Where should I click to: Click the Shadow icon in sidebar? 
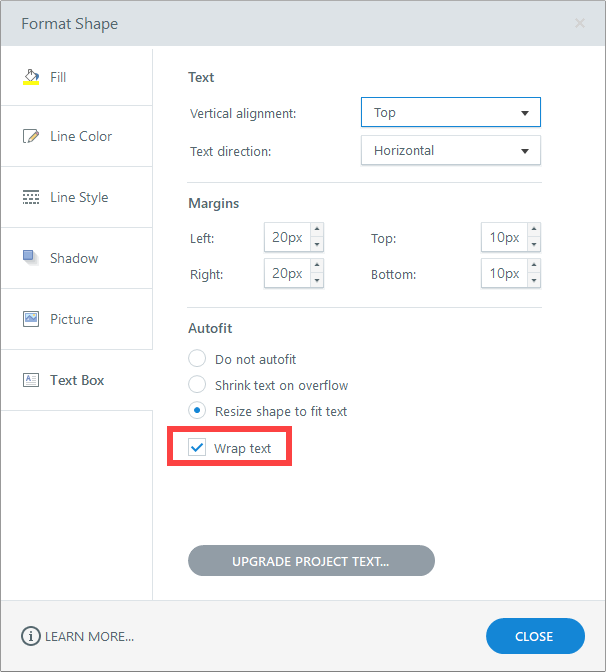click(x=31, y=257)
